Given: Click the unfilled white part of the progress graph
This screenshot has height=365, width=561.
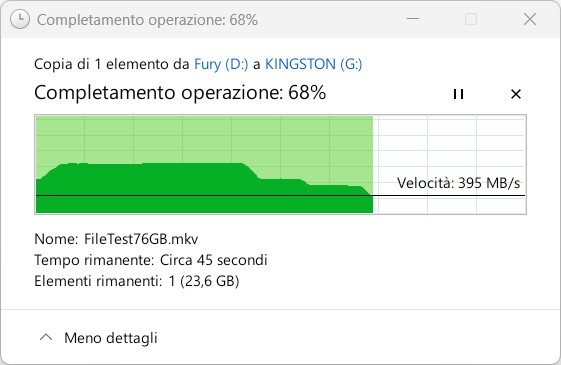Looking at the screenshot, I should 449,150.
